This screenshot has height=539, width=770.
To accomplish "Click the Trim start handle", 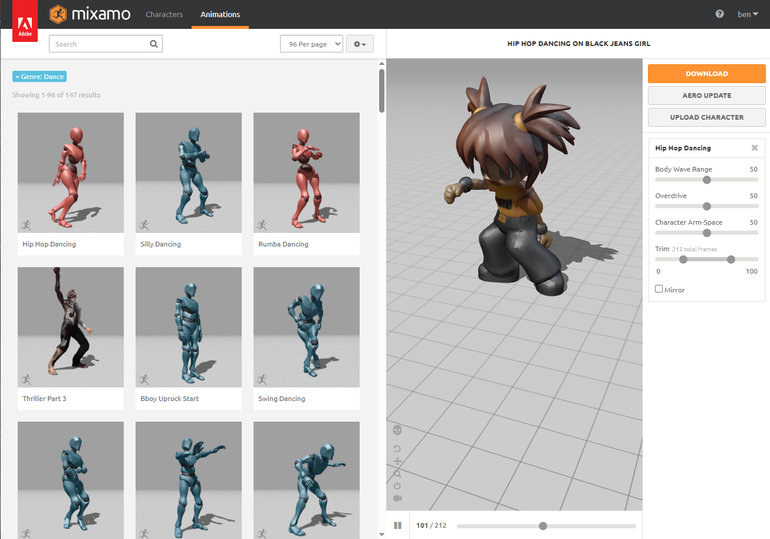I will click(683, 259).
